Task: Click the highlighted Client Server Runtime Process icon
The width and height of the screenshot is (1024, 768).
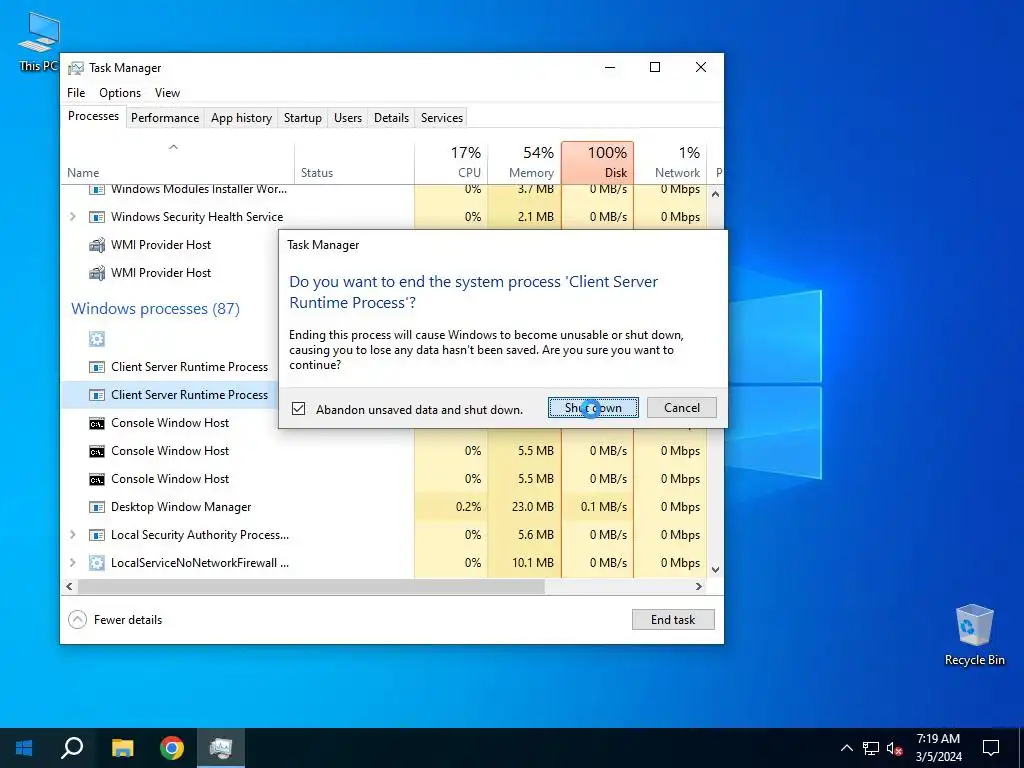Action: (x=97, y=395)
